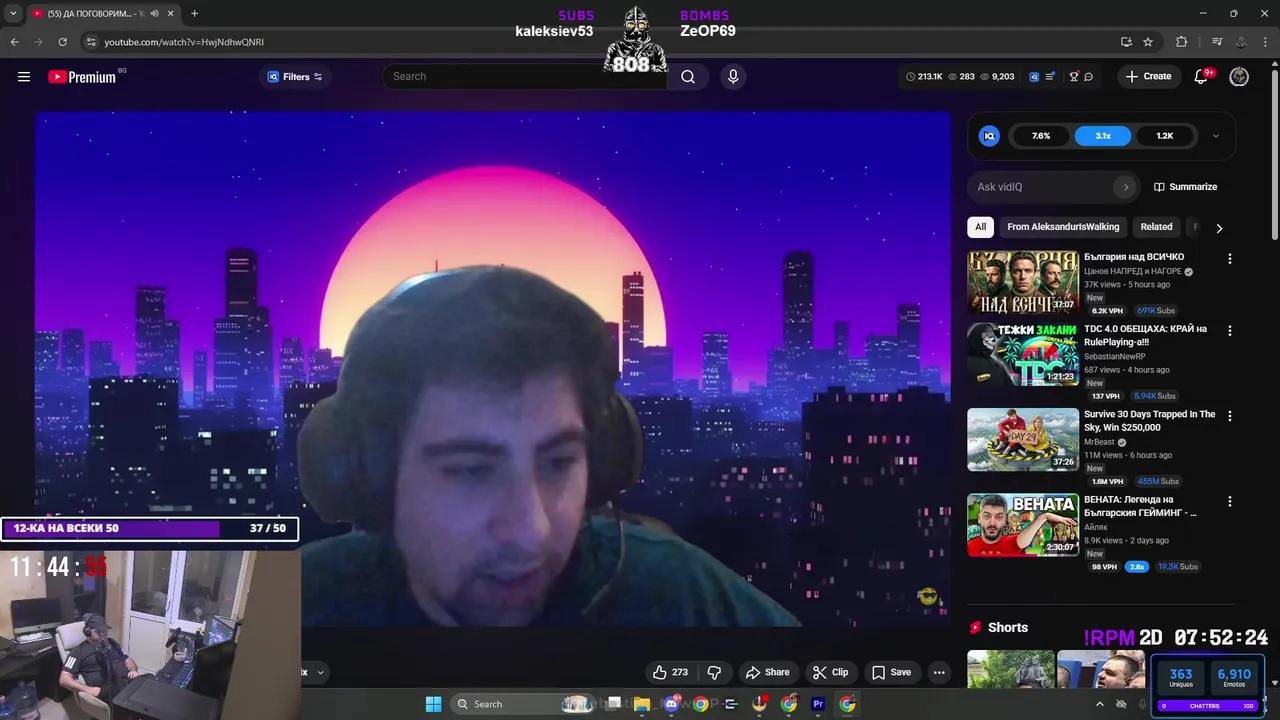Reload the page

coord(62,42)
